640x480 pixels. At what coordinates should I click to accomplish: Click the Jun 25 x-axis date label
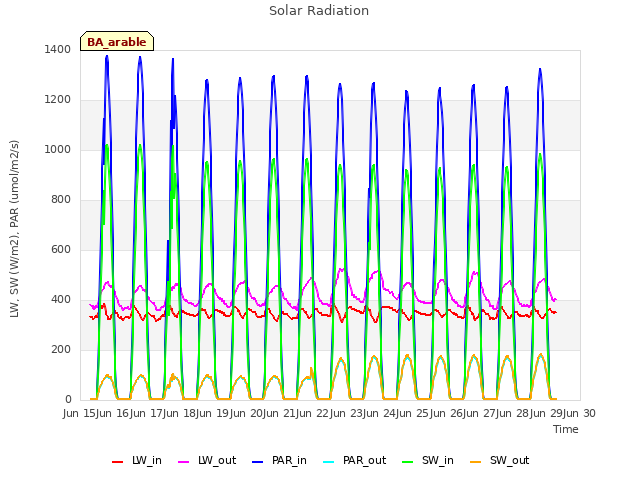(413, 413)
